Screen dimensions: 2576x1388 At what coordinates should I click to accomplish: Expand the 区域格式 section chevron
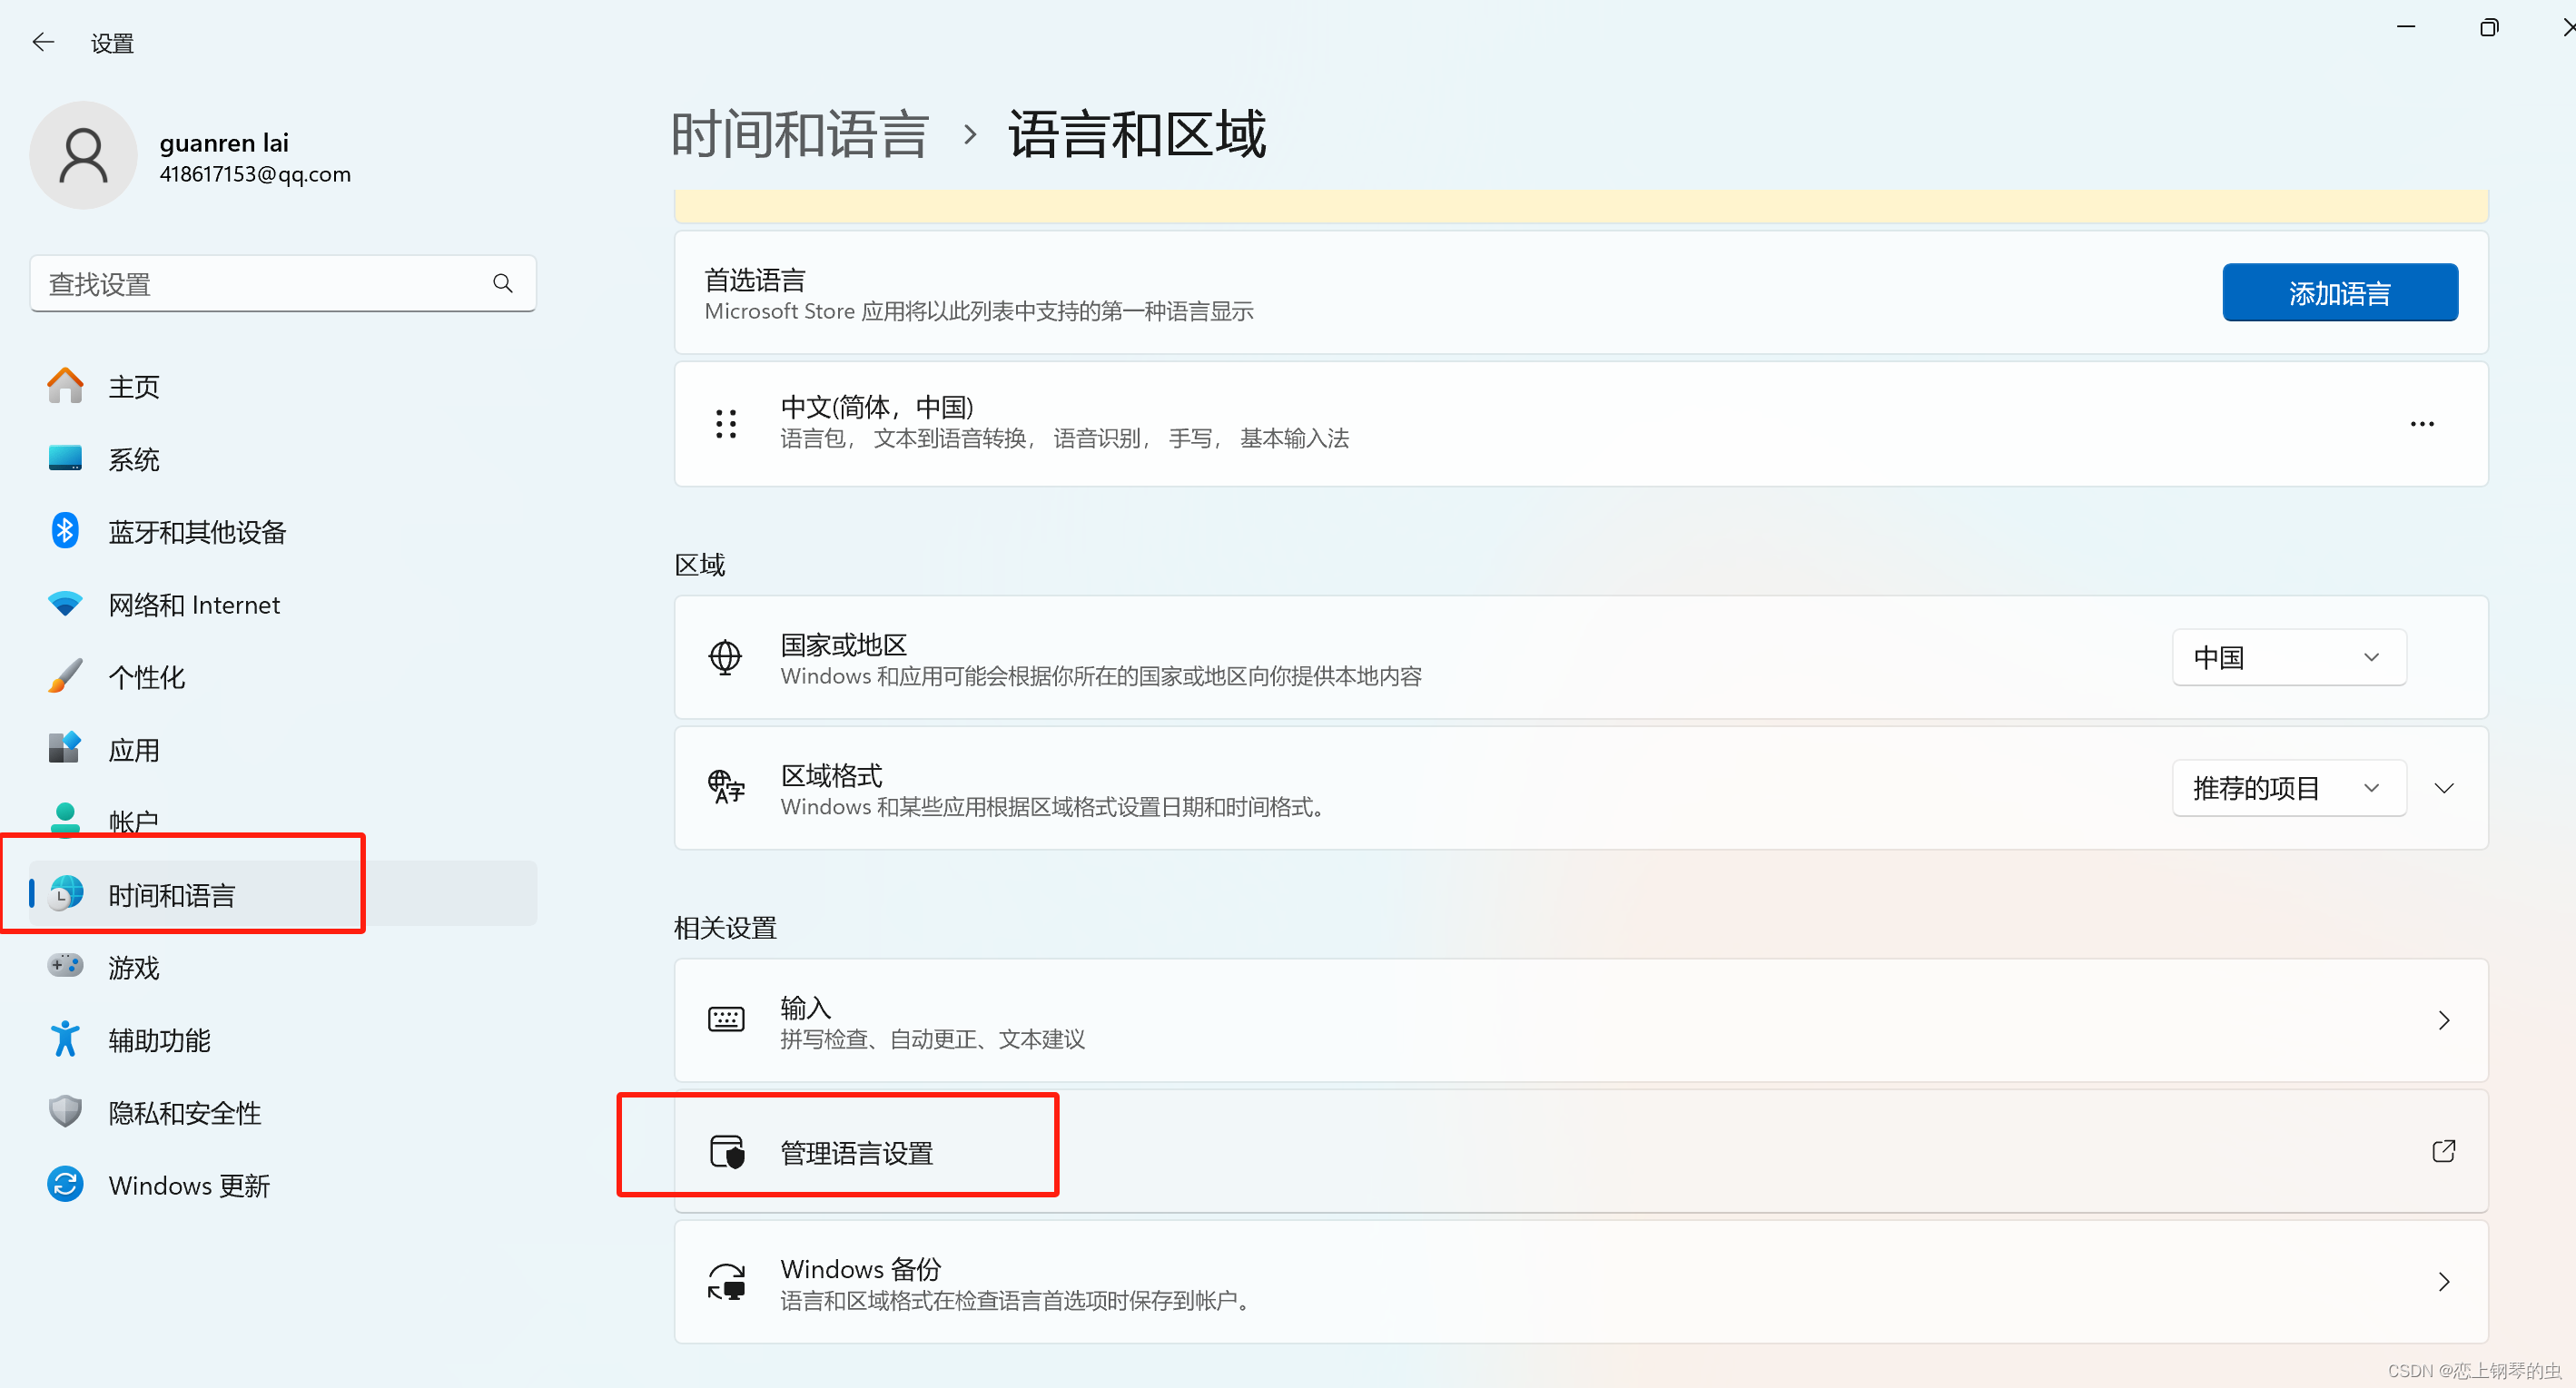tap(2444, 788)
